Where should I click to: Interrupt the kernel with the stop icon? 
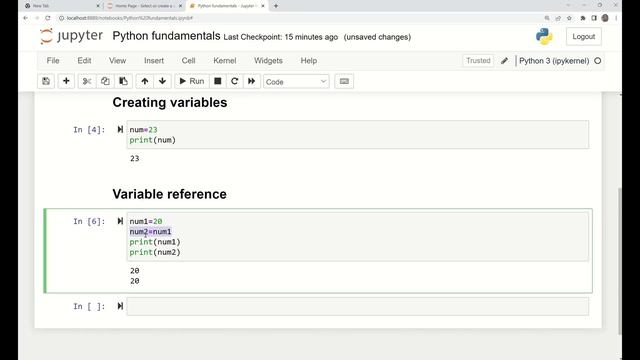point(218,81)
